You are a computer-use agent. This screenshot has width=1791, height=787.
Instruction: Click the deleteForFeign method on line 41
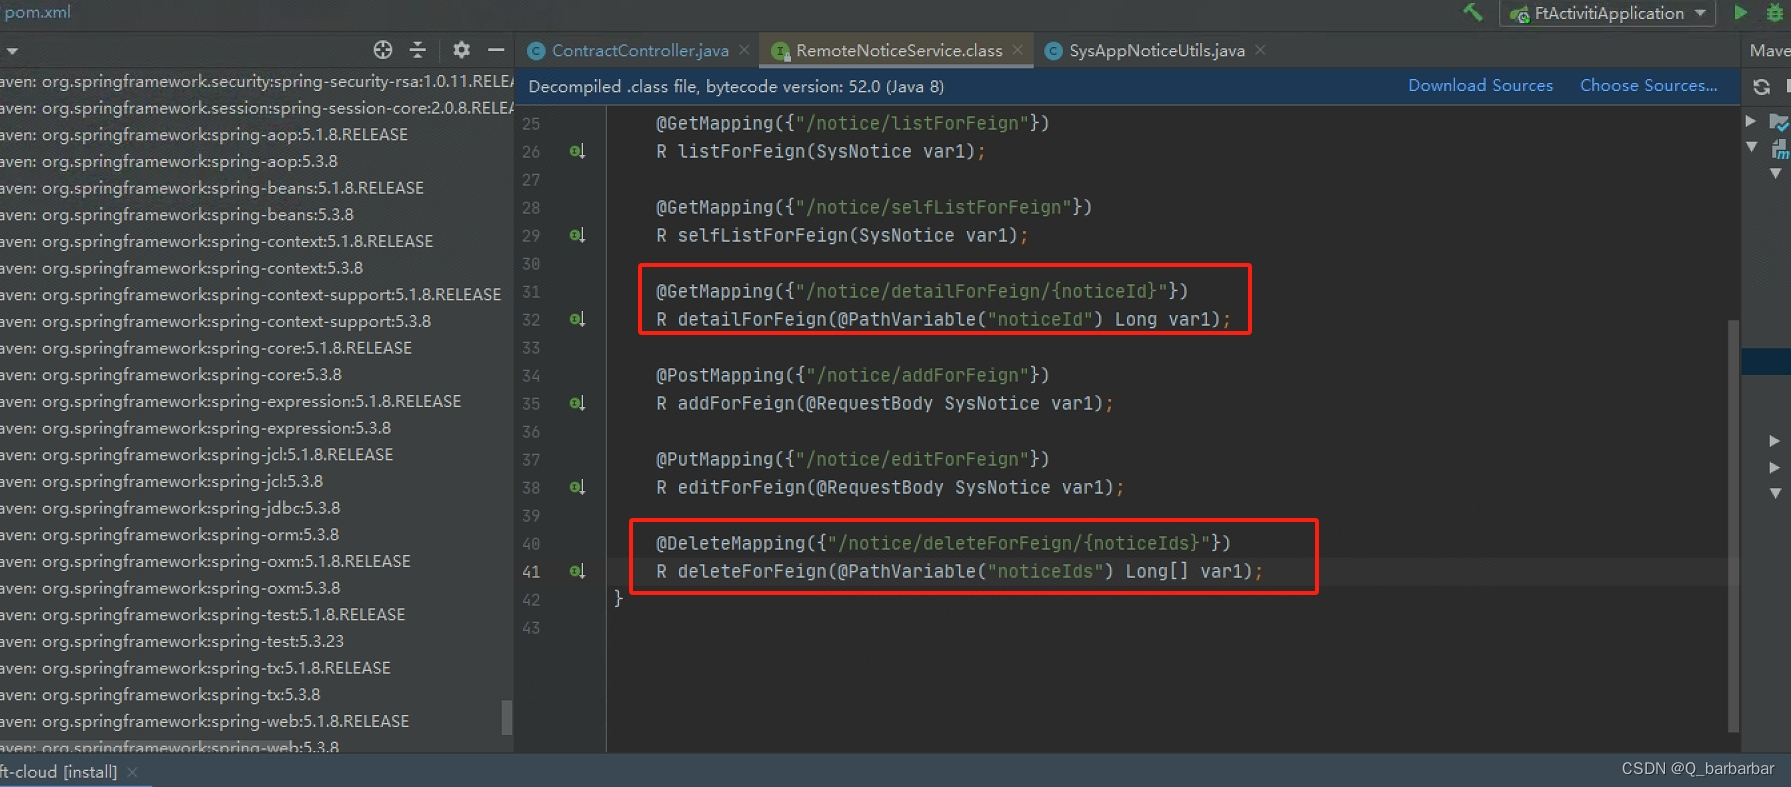pos(751,571)
